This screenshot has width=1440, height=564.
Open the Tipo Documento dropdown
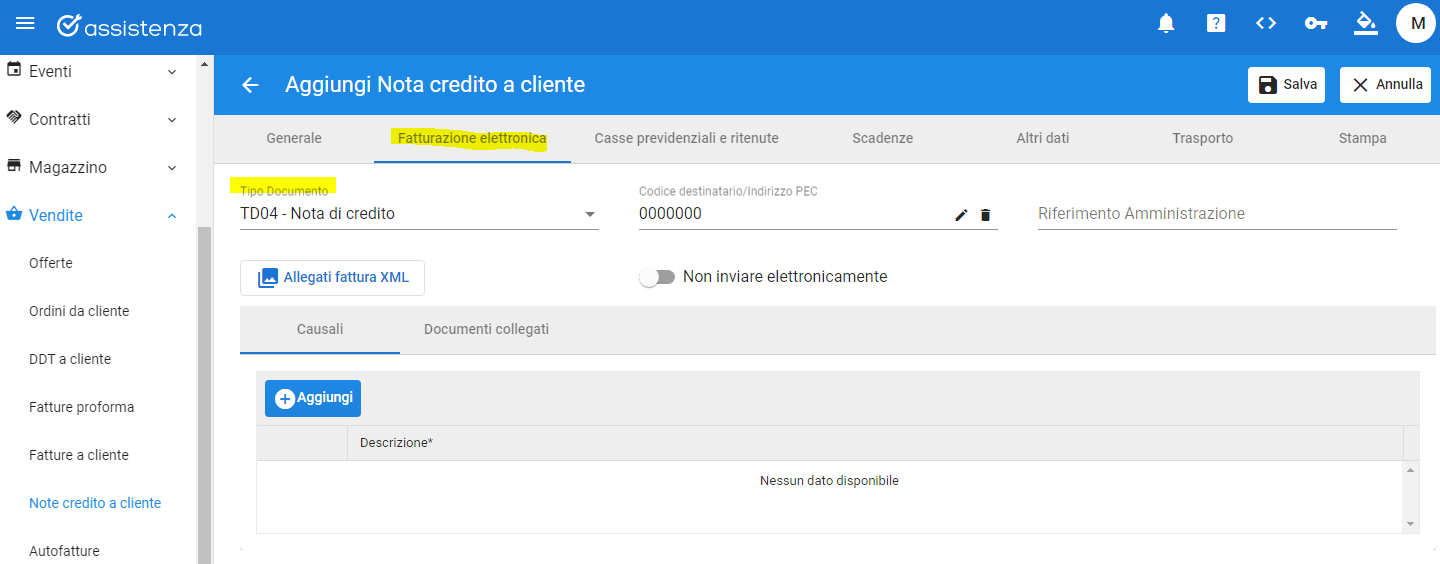coord(419,214)
